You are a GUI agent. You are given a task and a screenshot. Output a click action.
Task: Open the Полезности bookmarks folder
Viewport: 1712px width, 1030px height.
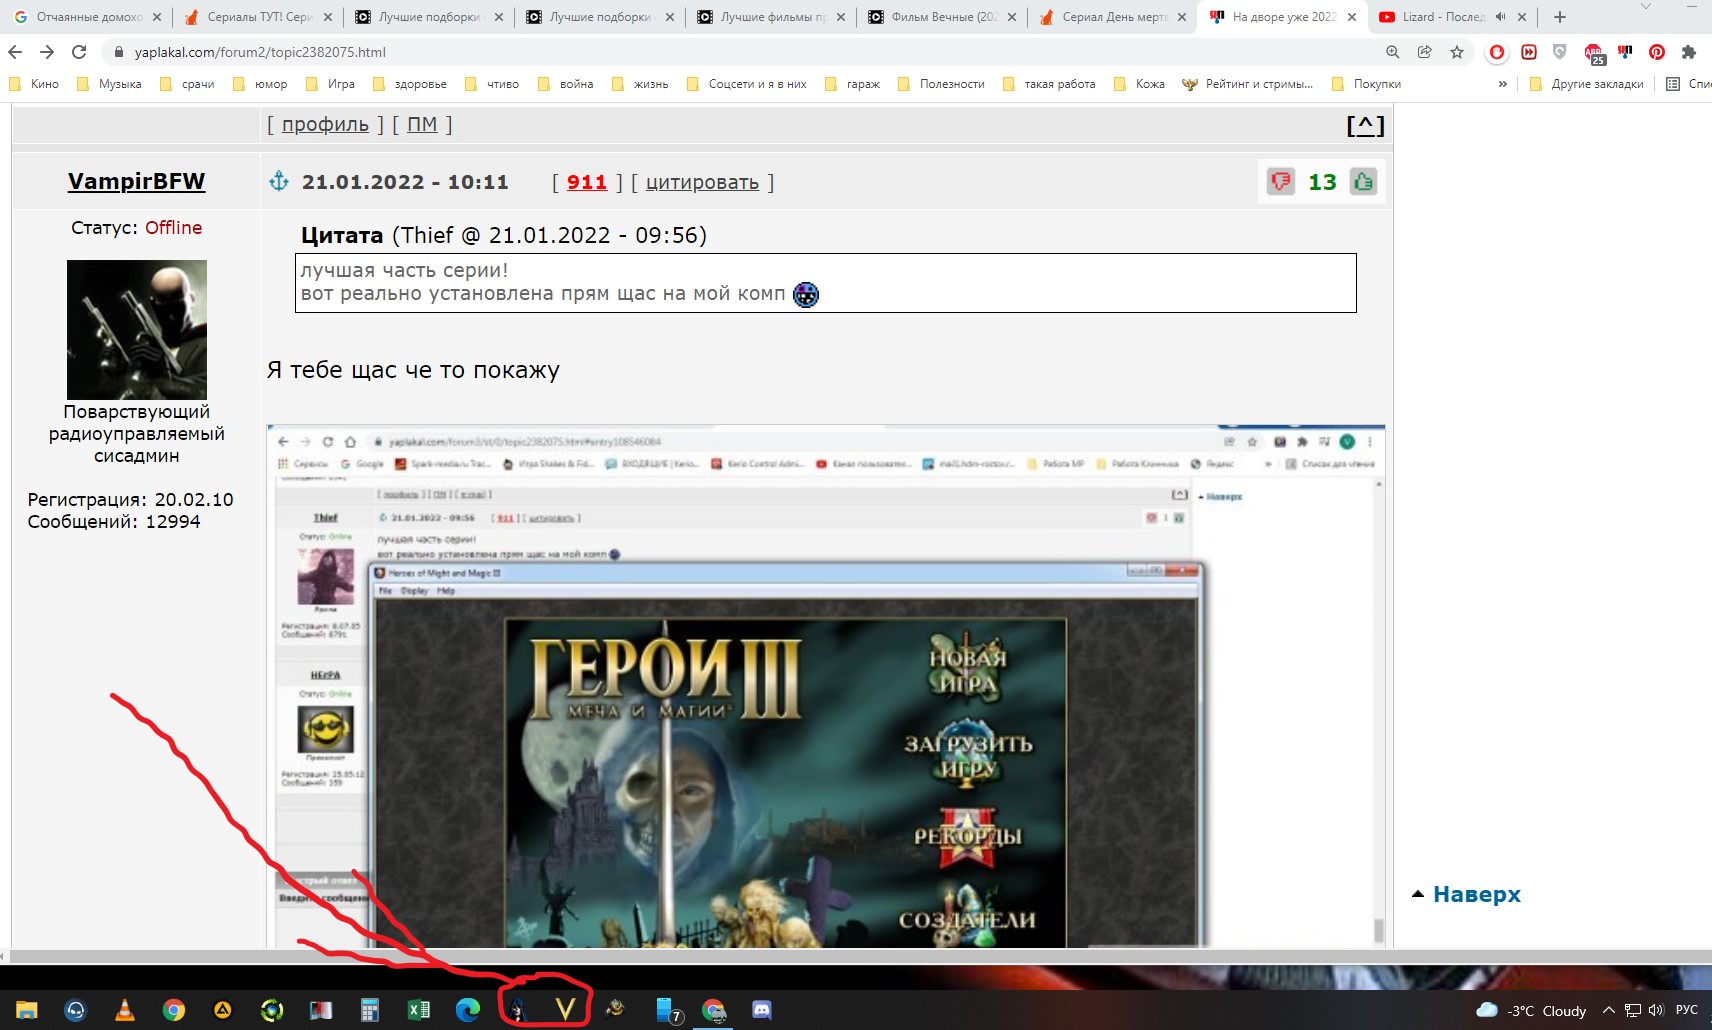coord(941,84)
